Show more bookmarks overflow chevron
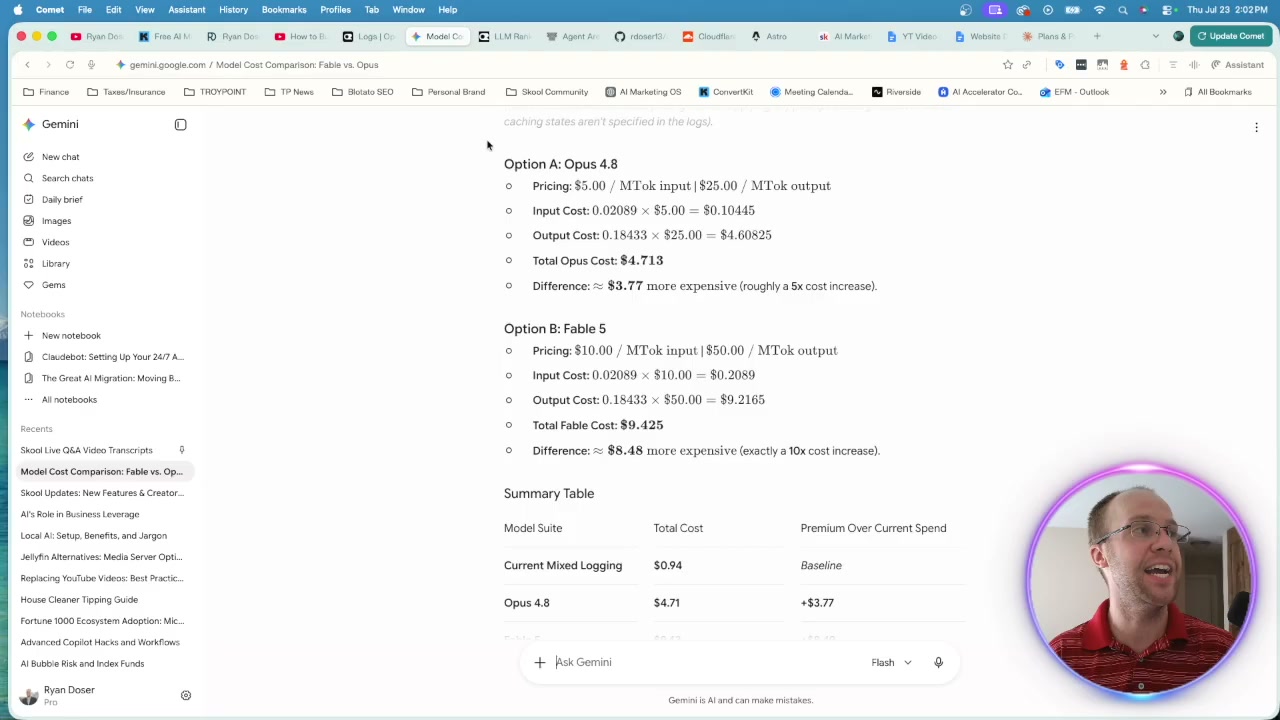Viewport: 1280px width, 720px height. pyautogui.click(x=1163, y=92)
